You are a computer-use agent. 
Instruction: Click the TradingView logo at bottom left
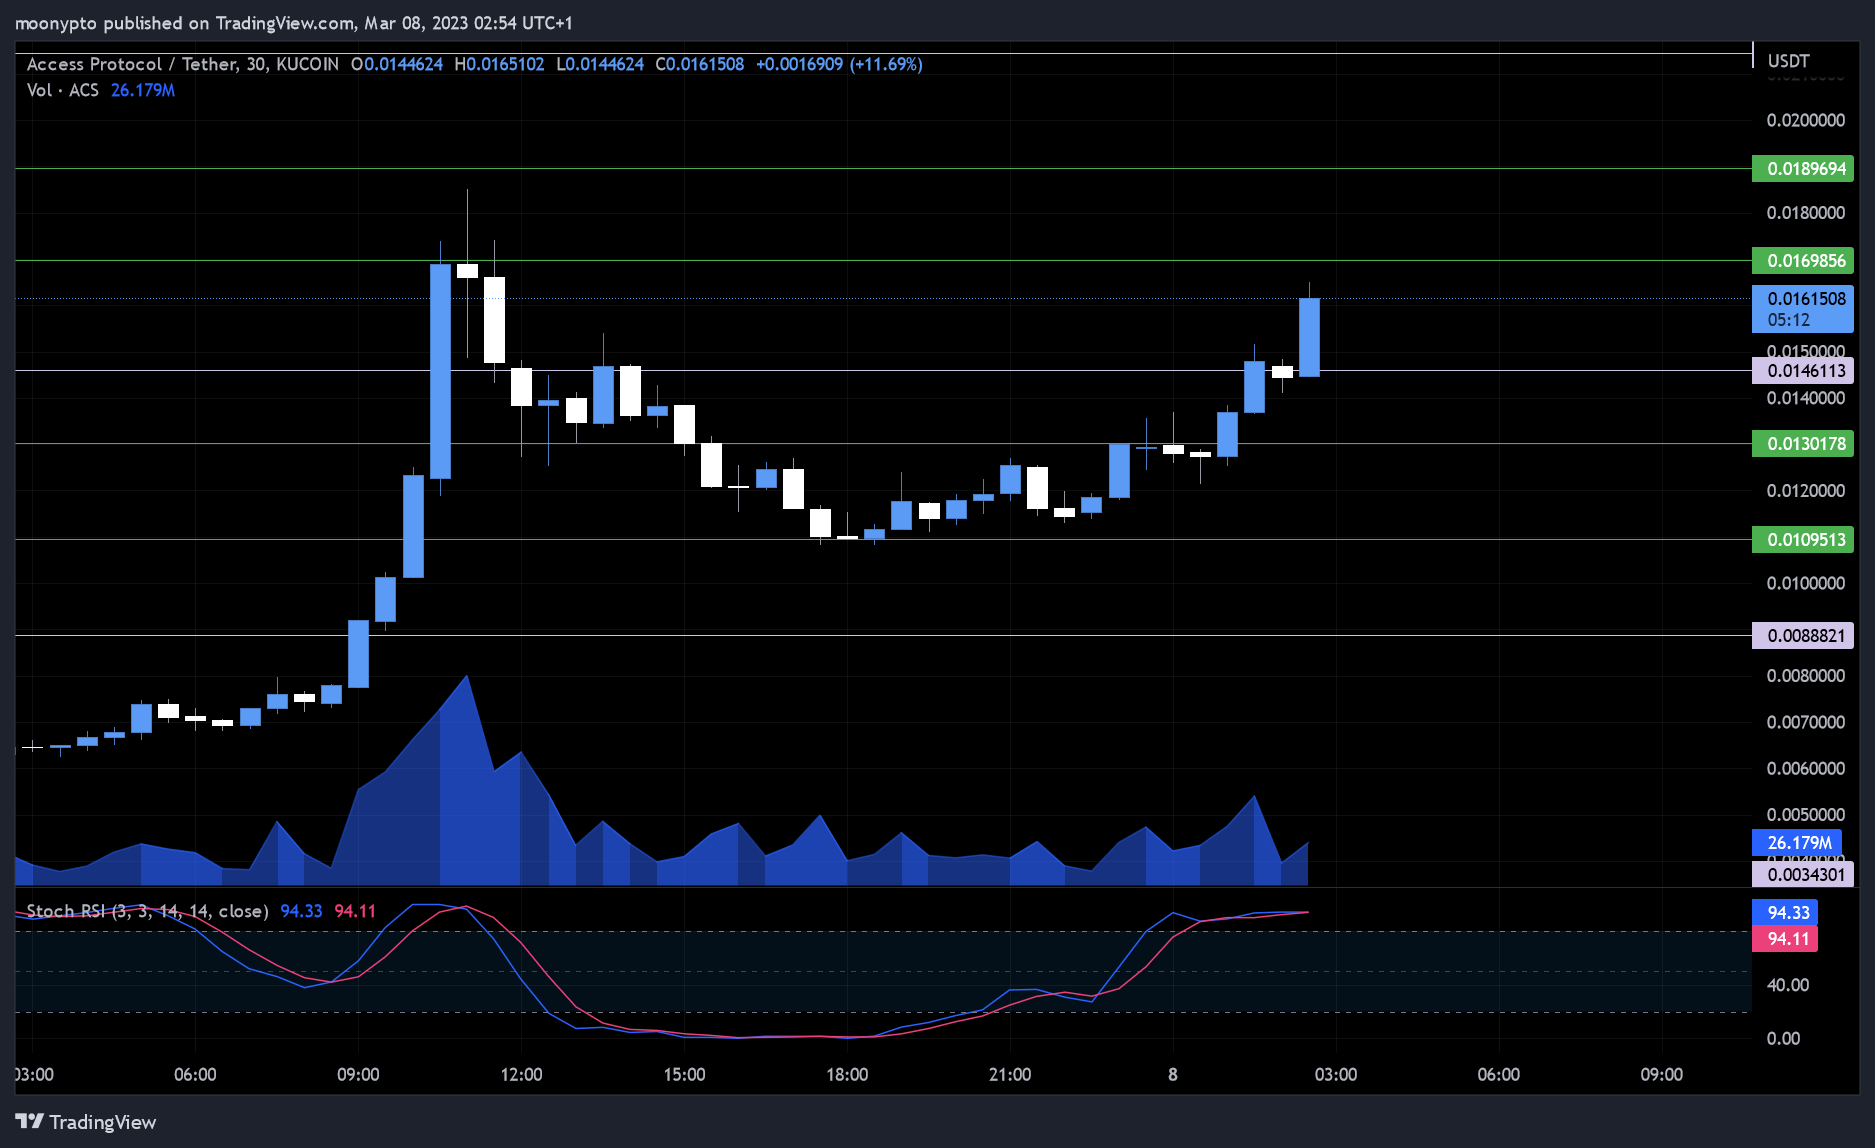pyautogui.click(x=86, y=1122)
